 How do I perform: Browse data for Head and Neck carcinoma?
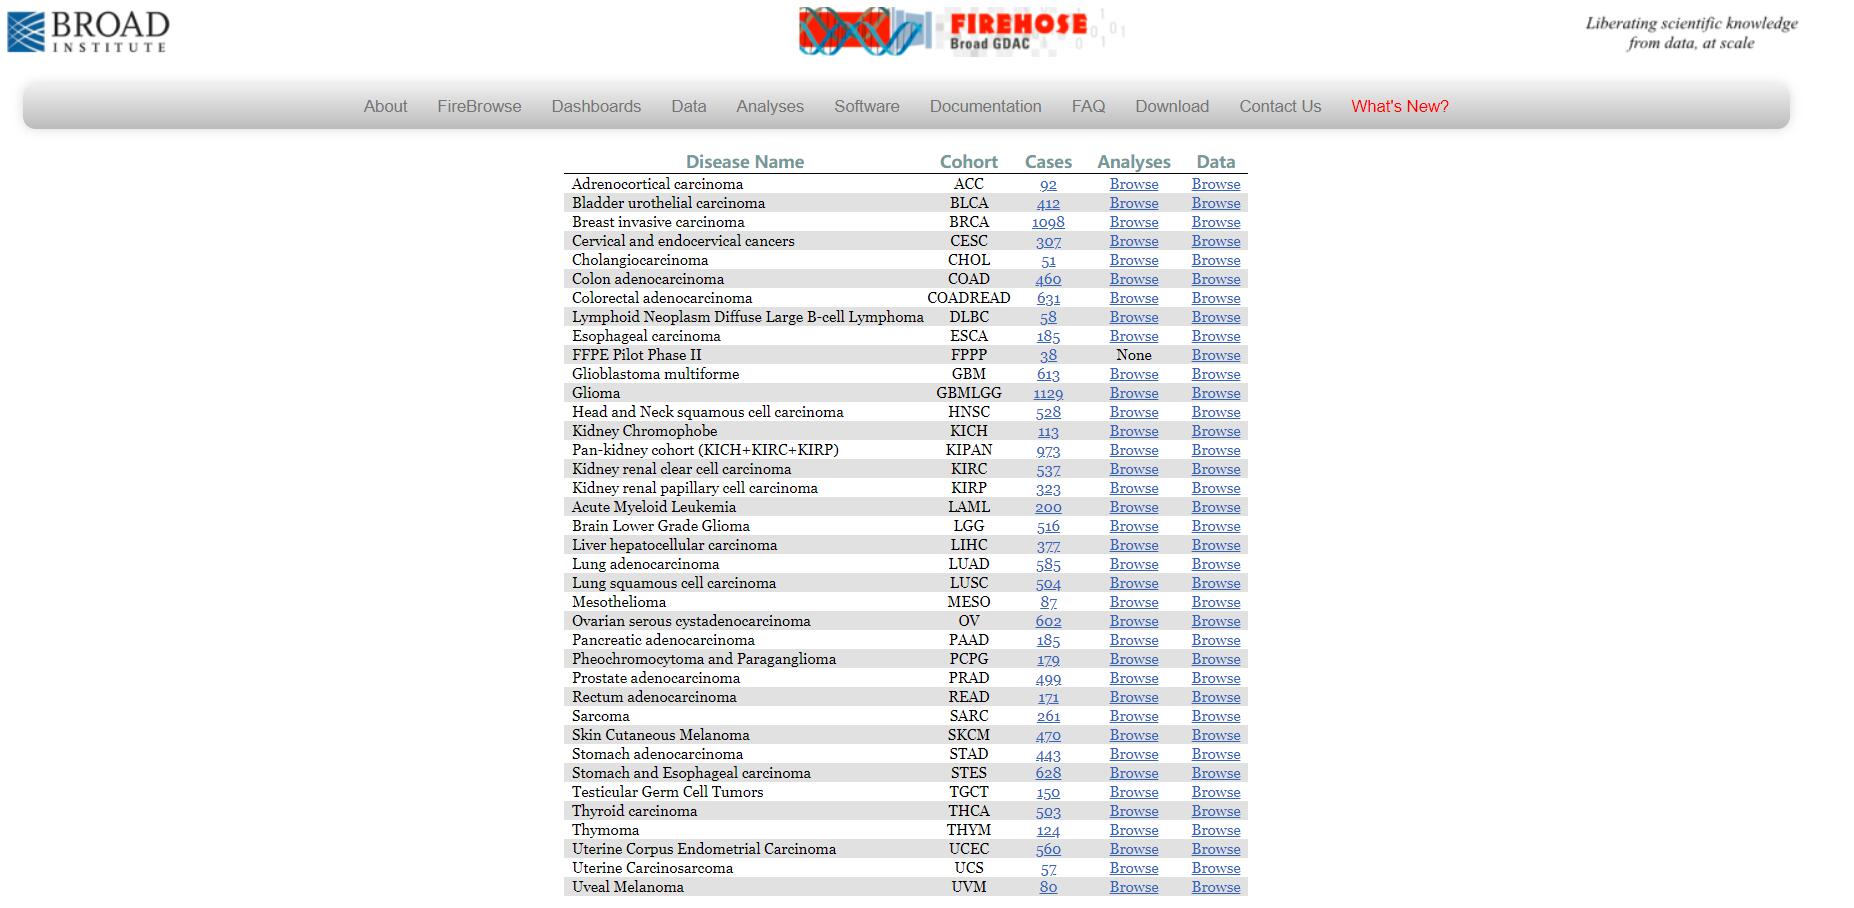click(1216, 412)
